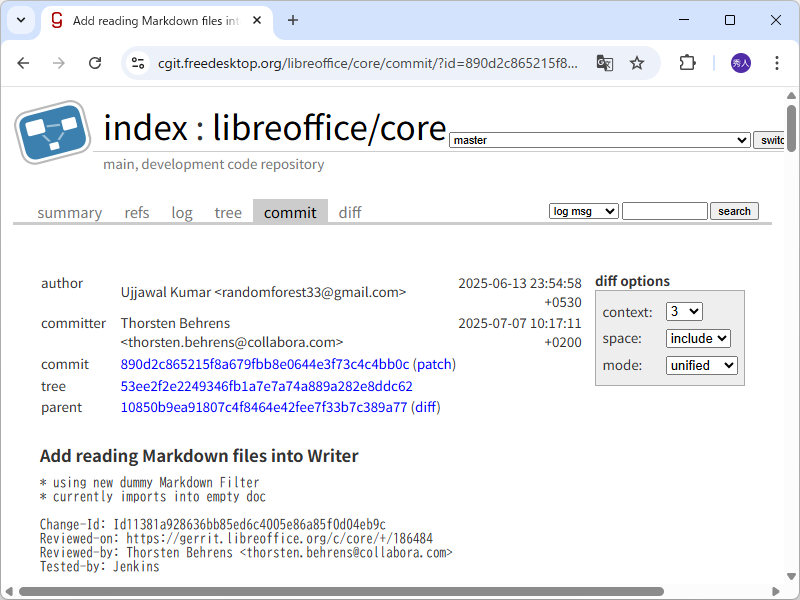Switch to the summary tab
The height and width of the screenshot is (600, 800).
pos(69,212)
